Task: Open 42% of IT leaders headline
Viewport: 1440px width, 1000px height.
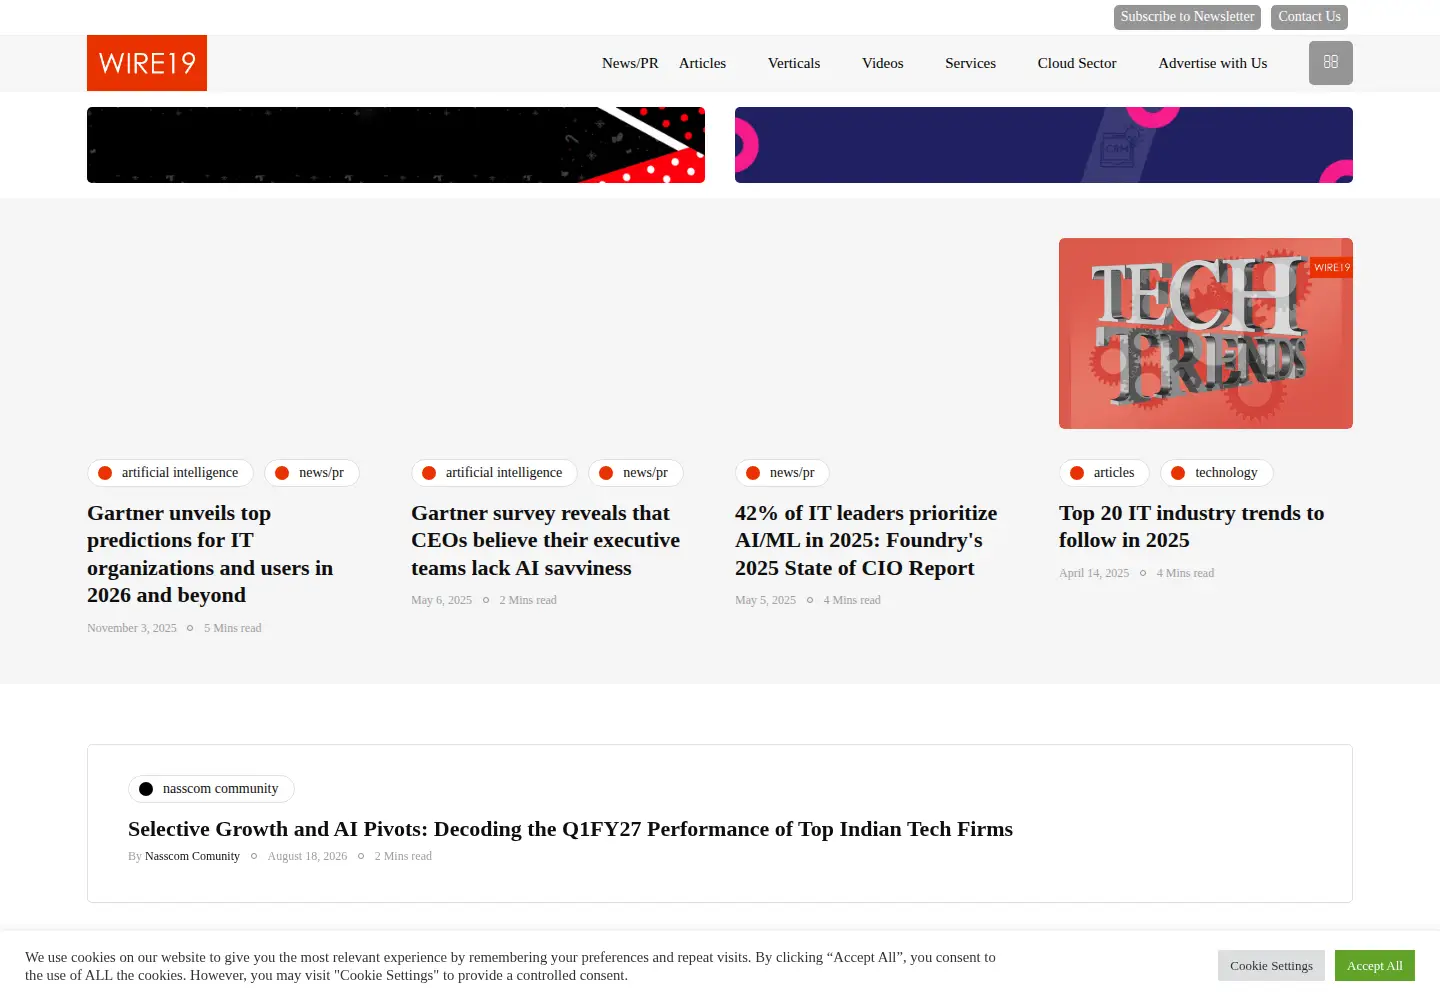Action: 866,540
